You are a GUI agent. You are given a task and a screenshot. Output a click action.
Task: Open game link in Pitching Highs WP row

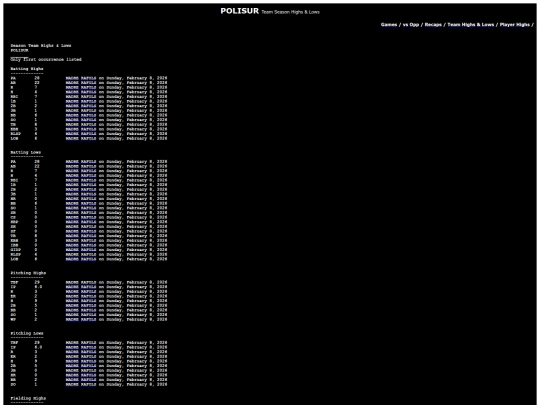click(81, 319)
